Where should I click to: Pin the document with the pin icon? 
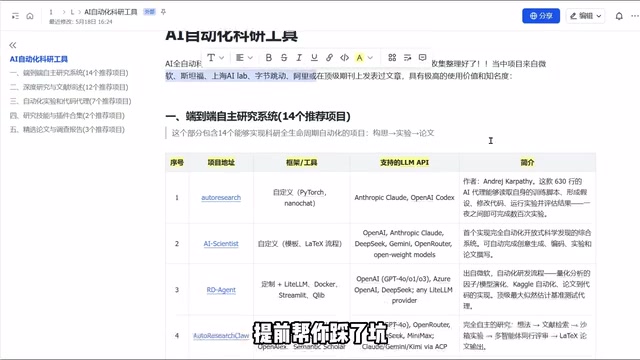163,12
